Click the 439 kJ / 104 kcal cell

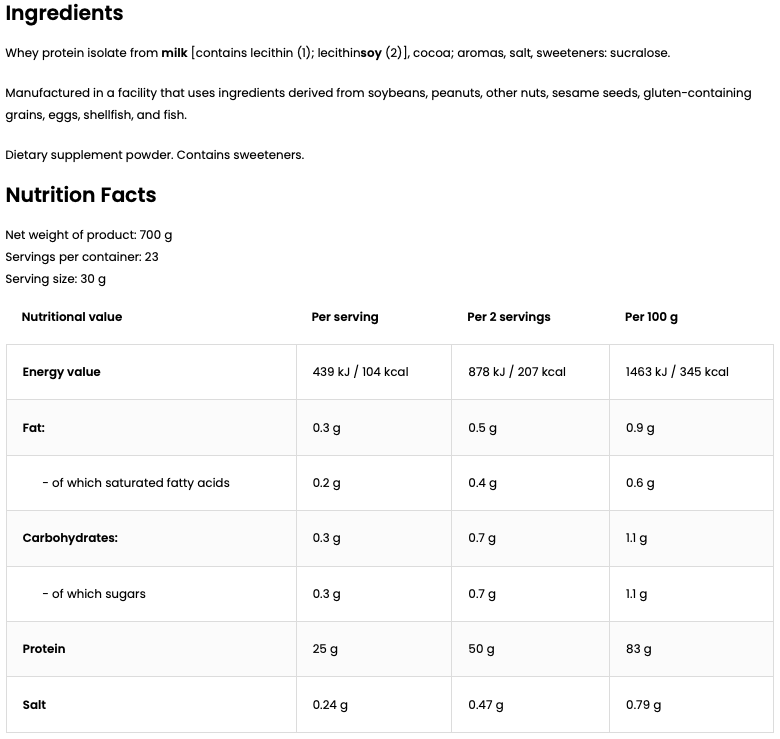coord(361,372)
